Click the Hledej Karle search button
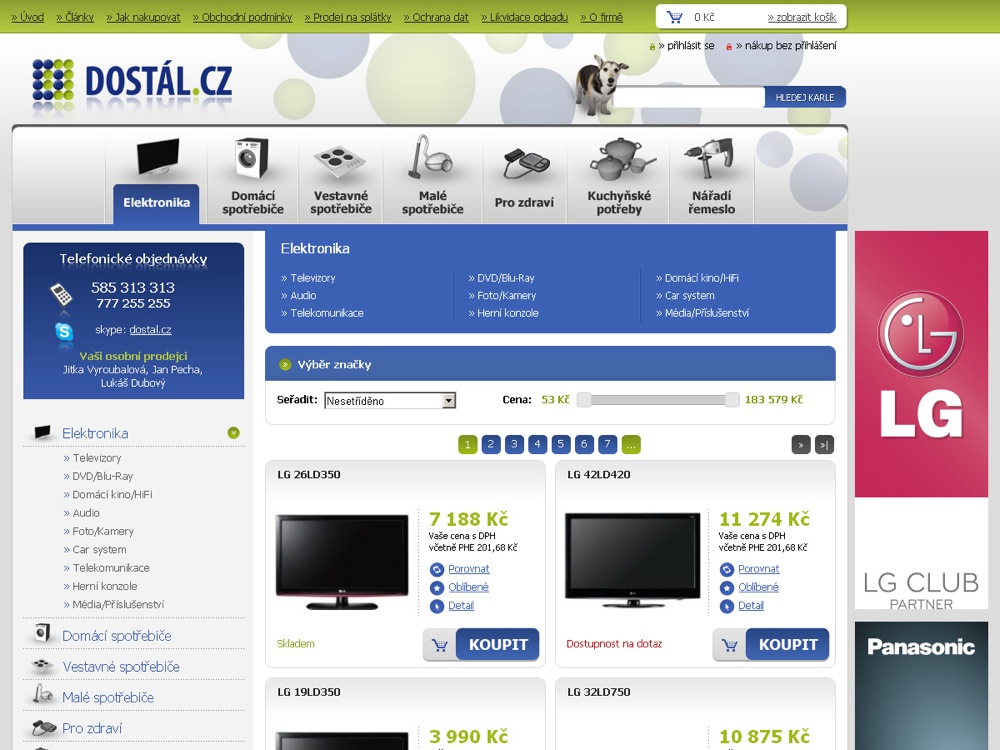Viewport: 1000px width, 750px height. tap(805, 98)
